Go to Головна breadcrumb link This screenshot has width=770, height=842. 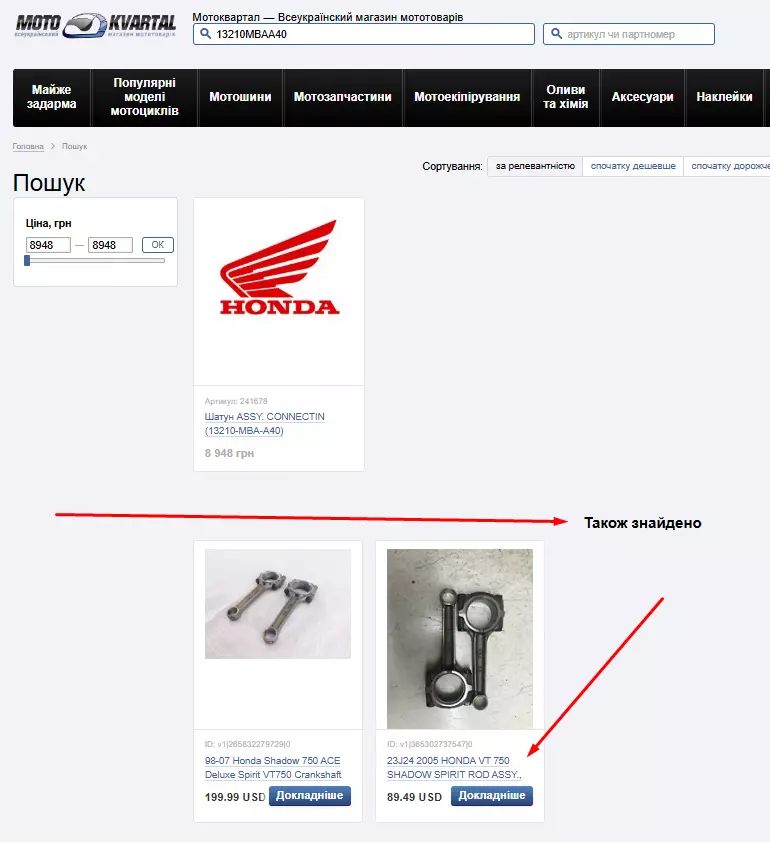[x=28, y=146]
